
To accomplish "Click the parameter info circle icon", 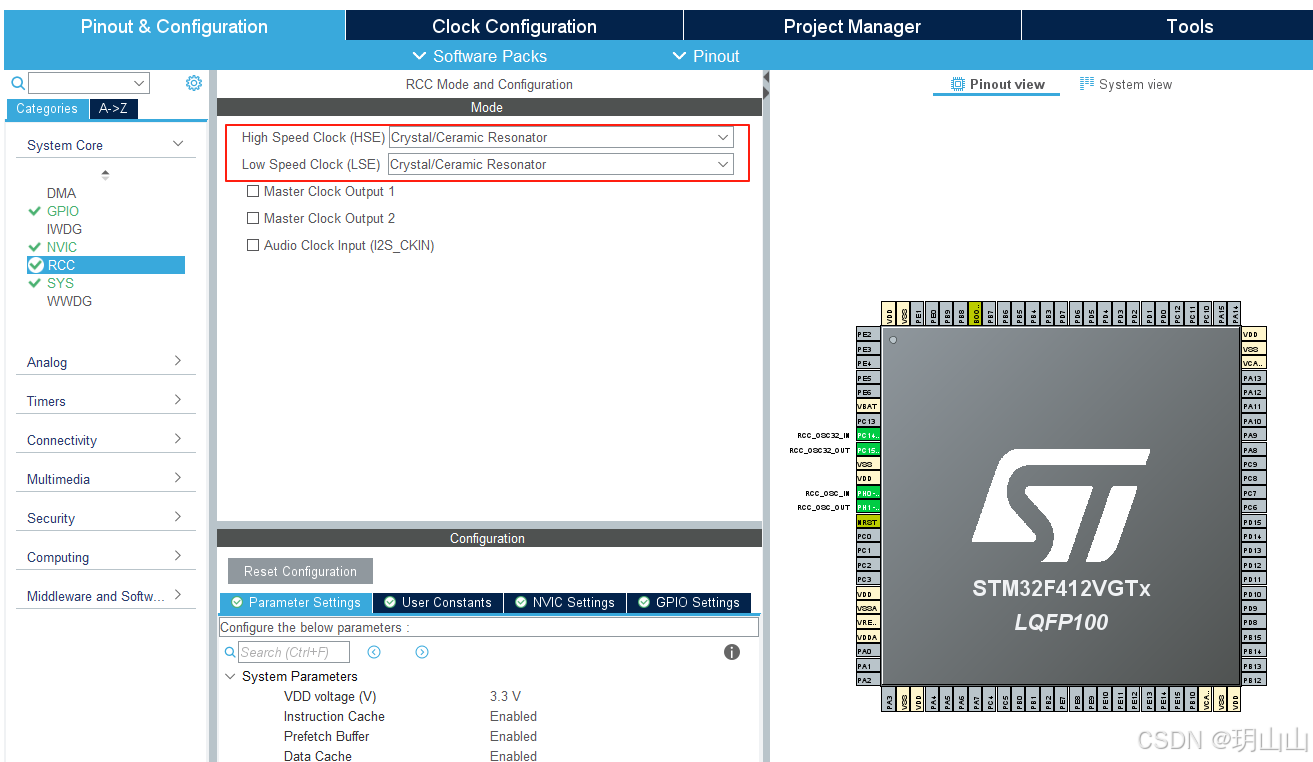I will click(x=731, y=651).
